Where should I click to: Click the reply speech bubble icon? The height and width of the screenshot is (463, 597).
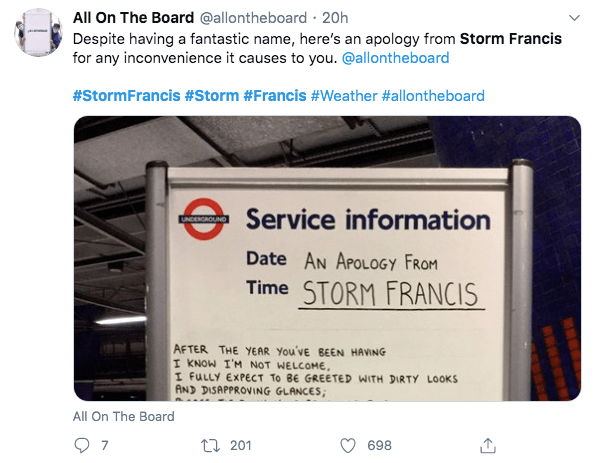click(81, 445)
